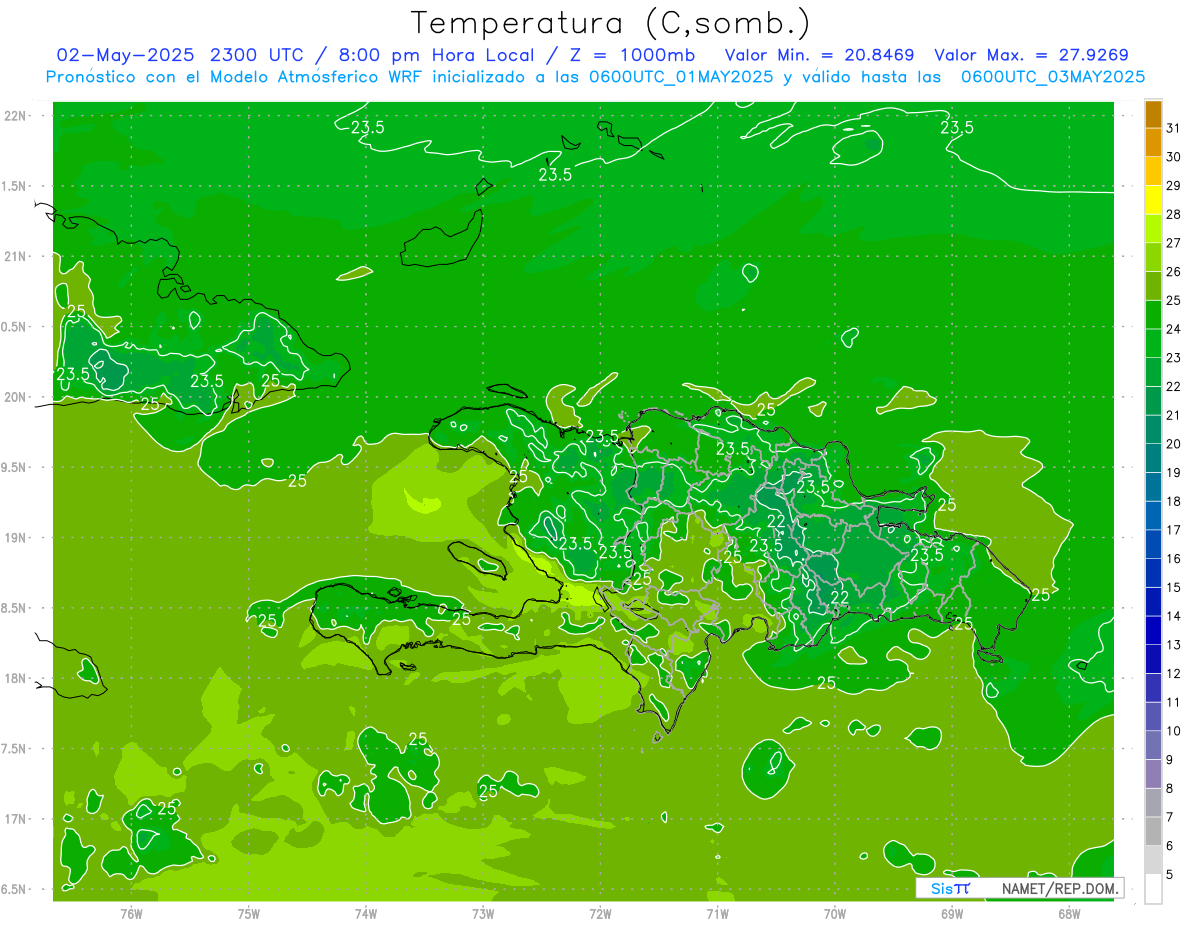This screenshot has height=927, width=1200.
Task: Click the yellow swatch between 28 and 29
Action: [1153, 200]
